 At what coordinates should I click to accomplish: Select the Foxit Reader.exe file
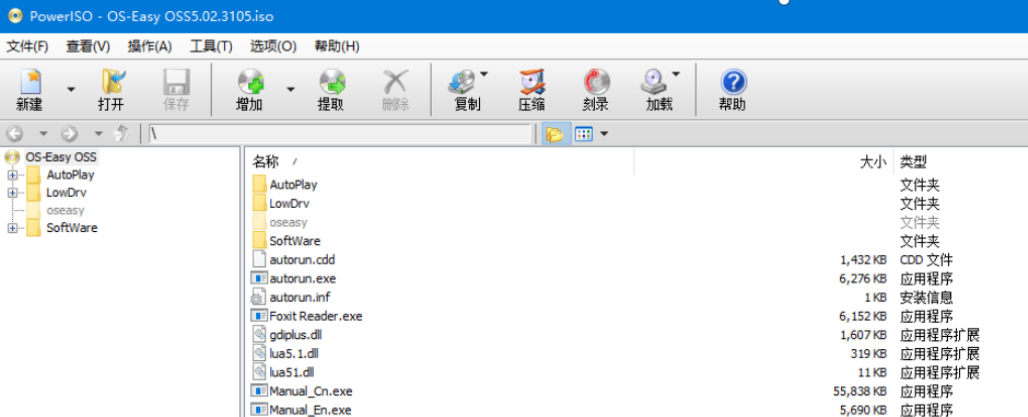315,316
